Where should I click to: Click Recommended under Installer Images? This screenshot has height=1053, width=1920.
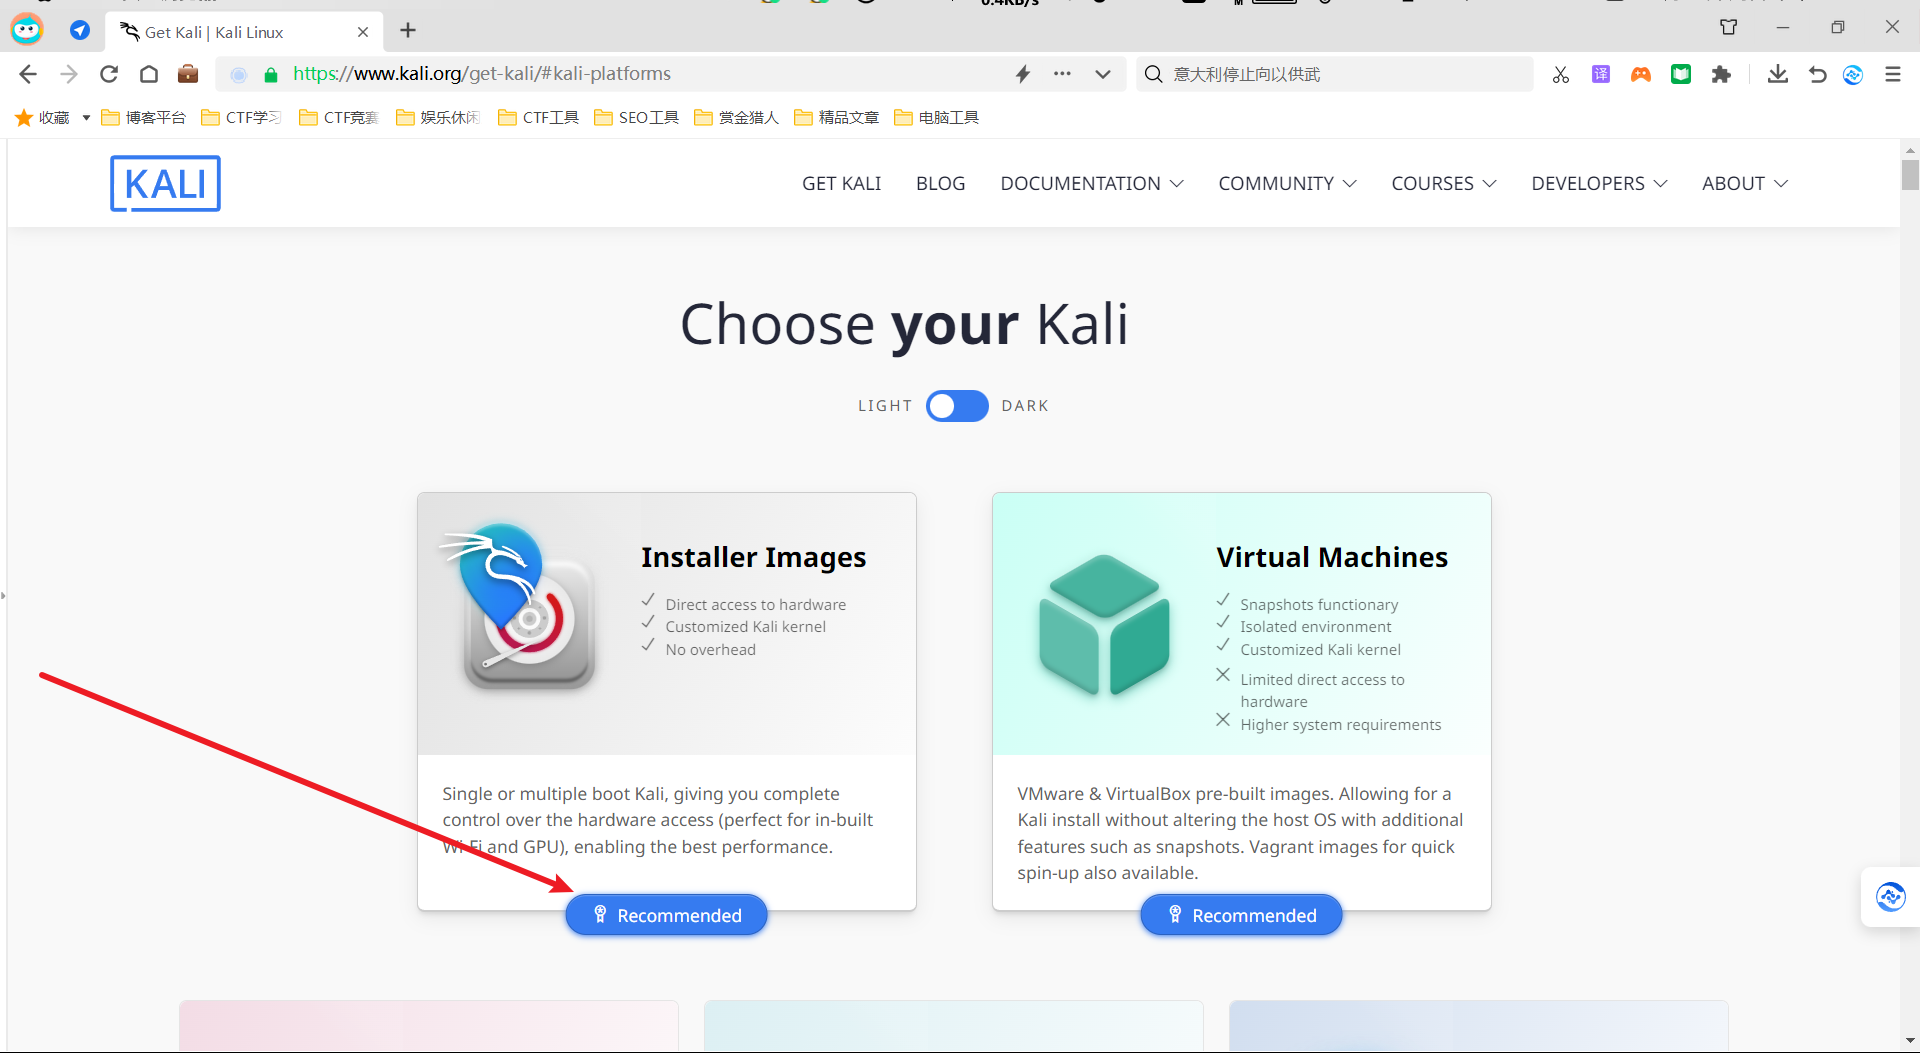pyautogui.click(x=666, y=915)
